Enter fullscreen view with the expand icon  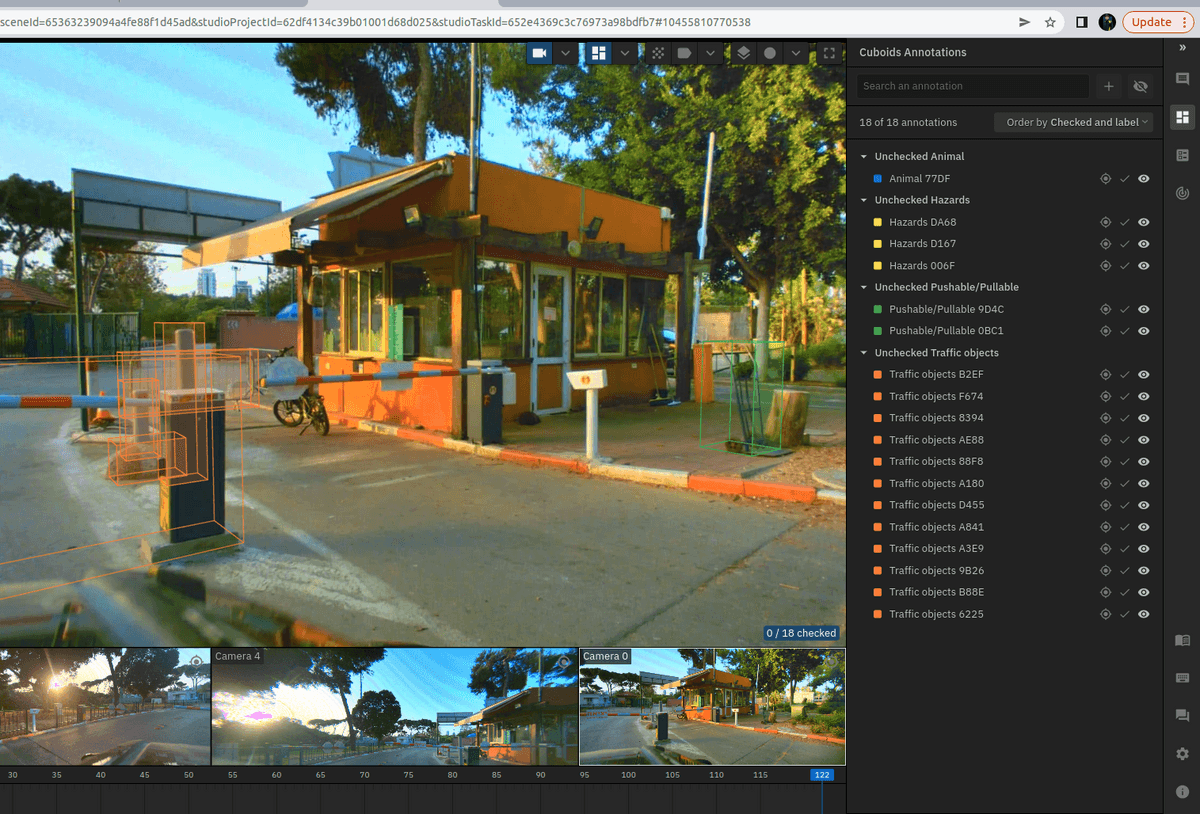point(829,53)
